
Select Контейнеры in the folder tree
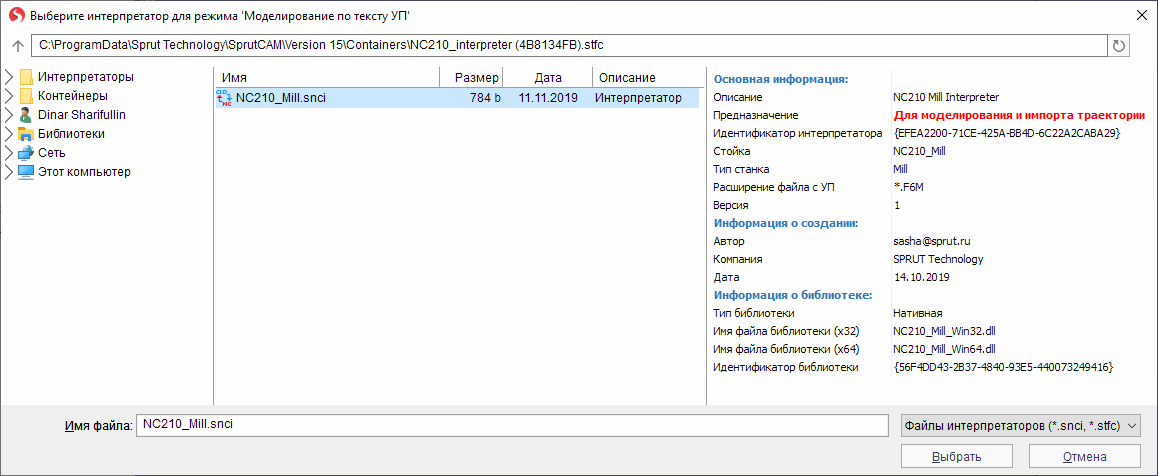73,96
